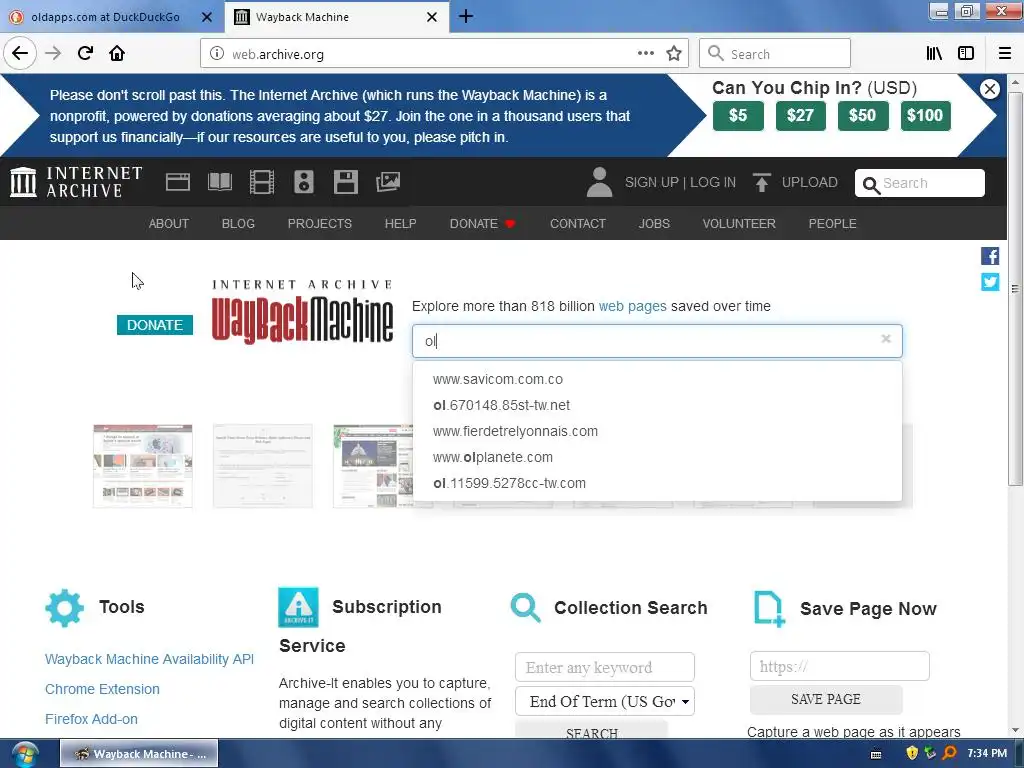Choose suggestion www.fierdetrelyonnais.com
This screenshot has width=1024, height=768.
[x=657, y=432]
